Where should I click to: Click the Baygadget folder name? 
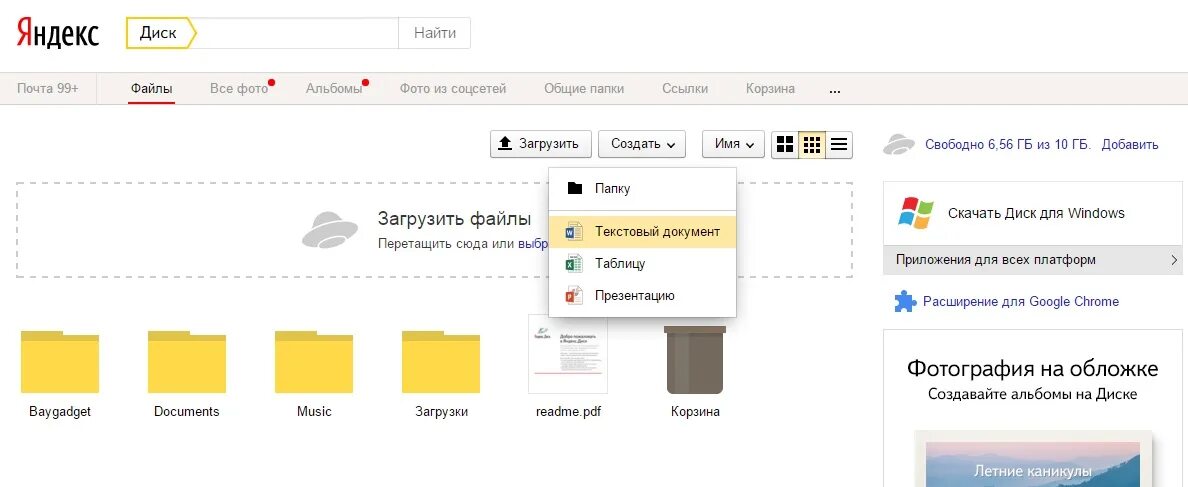pyautogui.click(x=60, y=412)
